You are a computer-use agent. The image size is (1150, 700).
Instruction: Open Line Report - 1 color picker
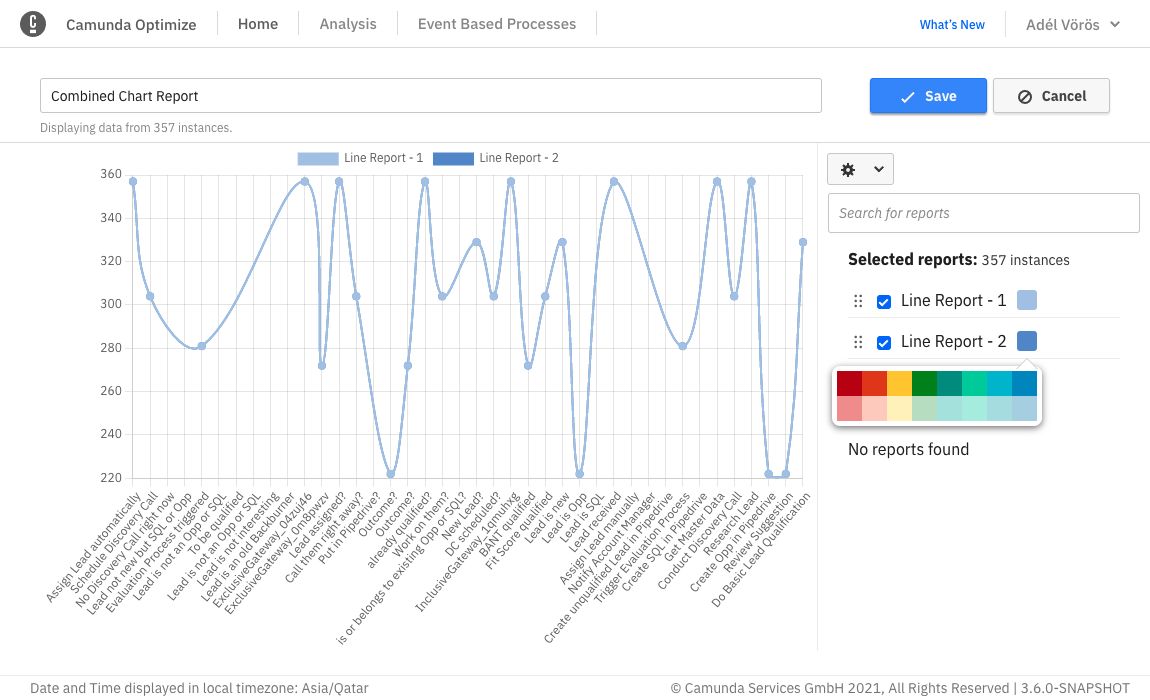[x=1027, y=300]
